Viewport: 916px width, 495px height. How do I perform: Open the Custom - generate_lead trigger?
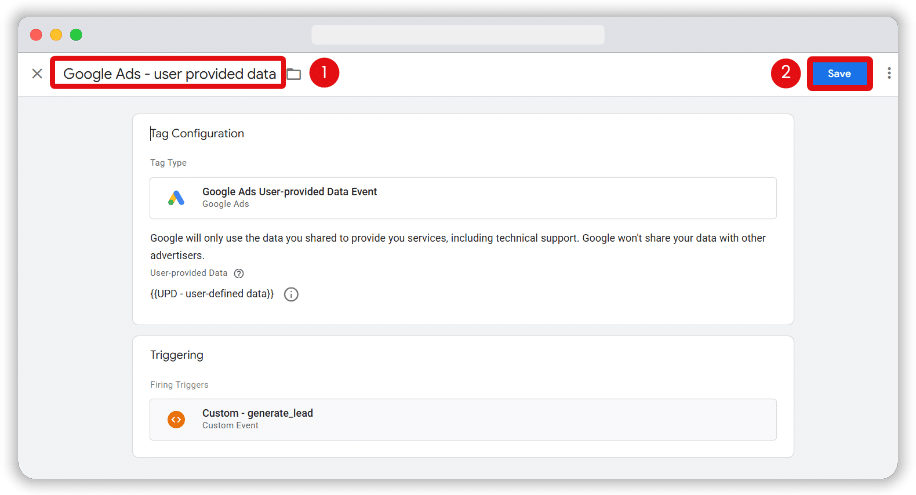click(463, 420)
